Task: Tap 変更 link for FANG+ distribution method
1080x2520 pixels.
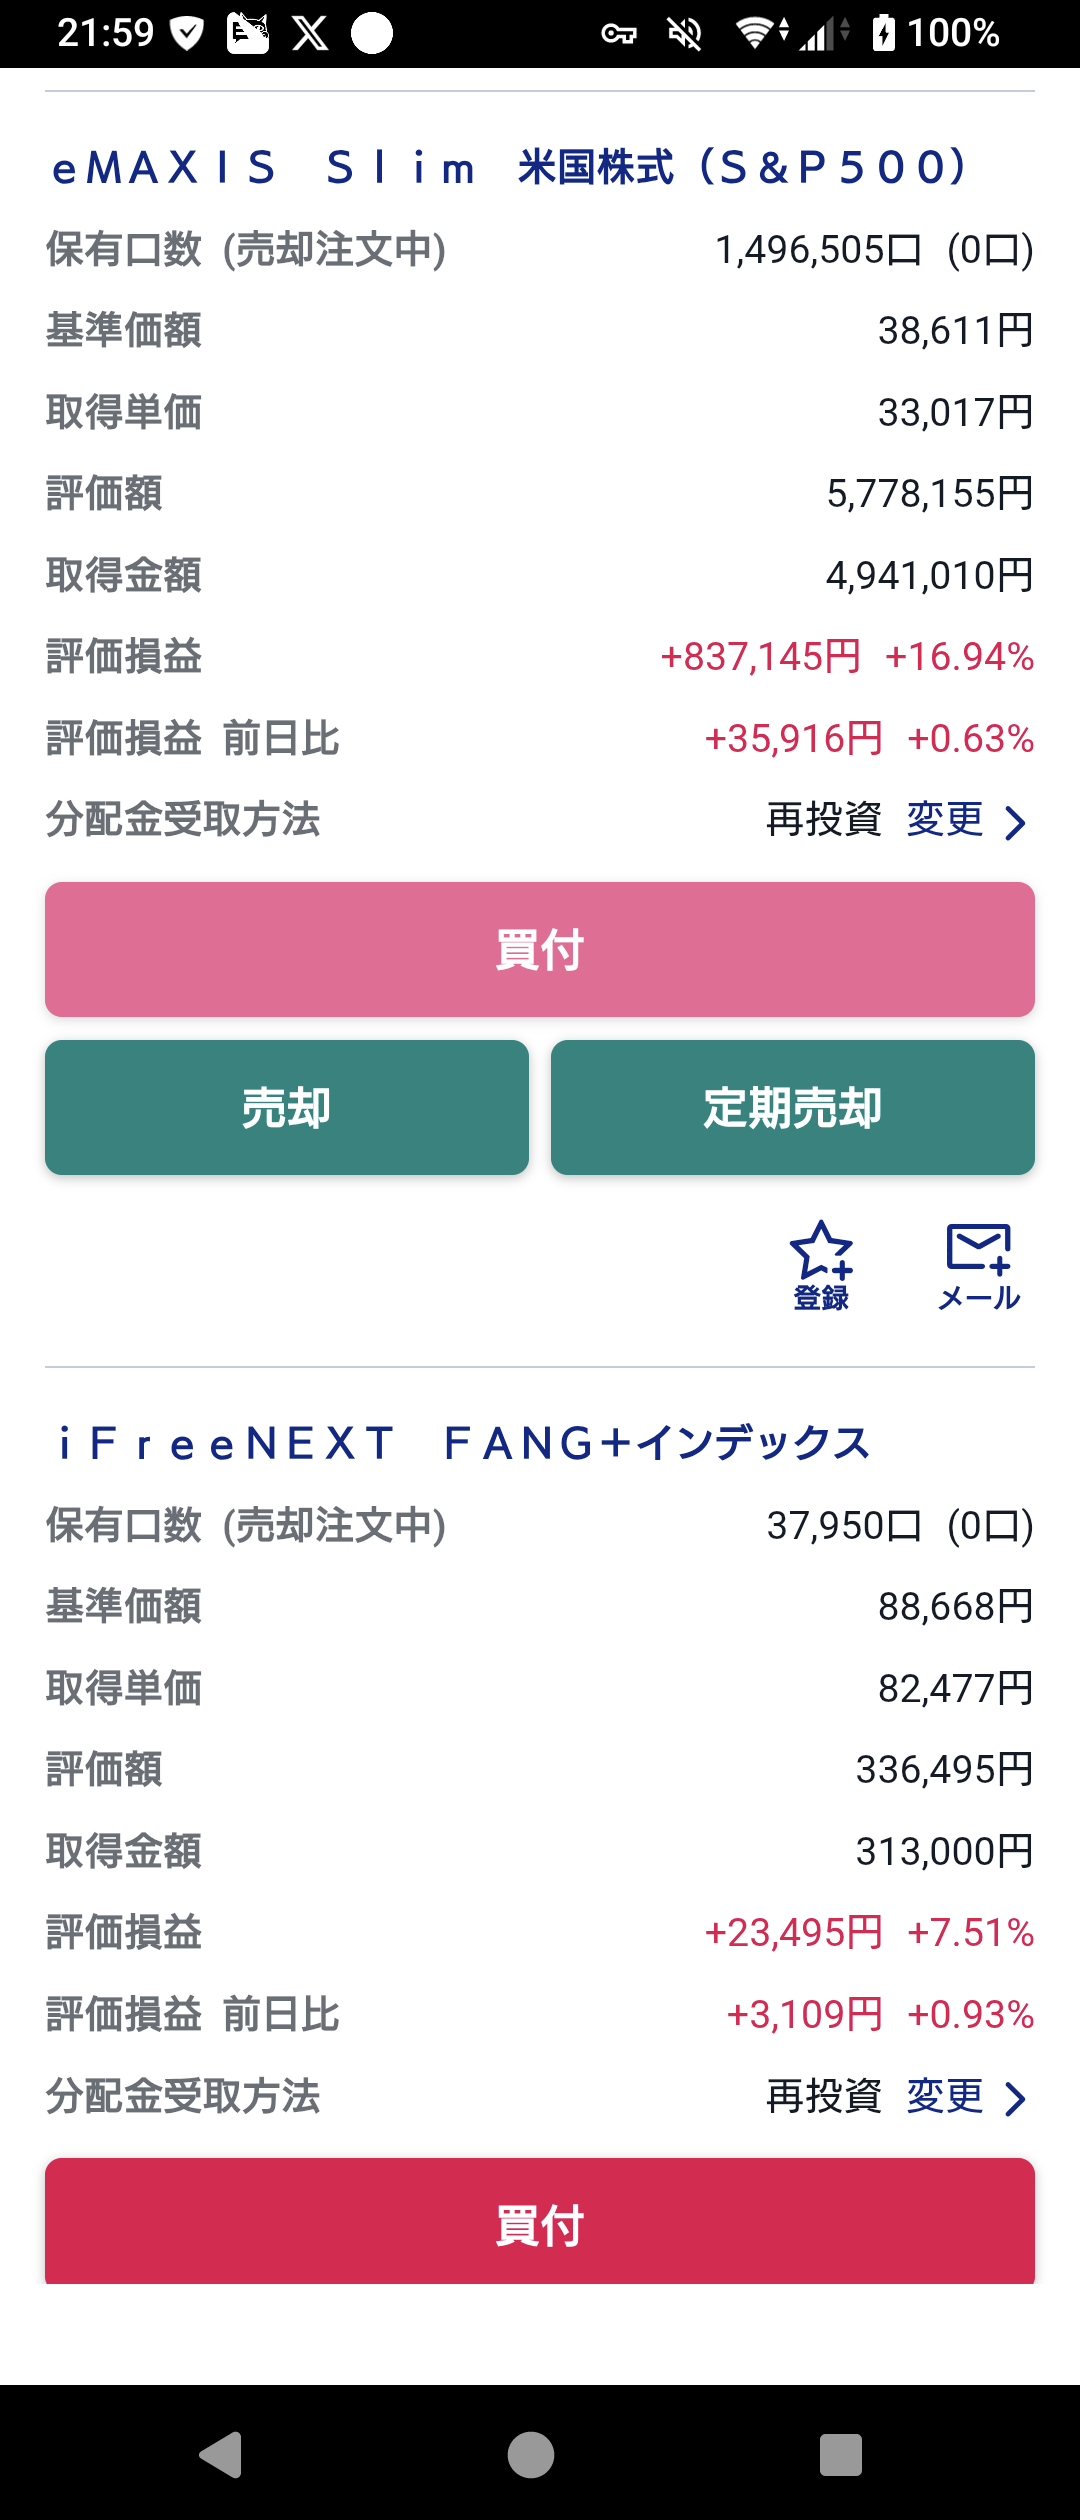Action: (945, 2096)
